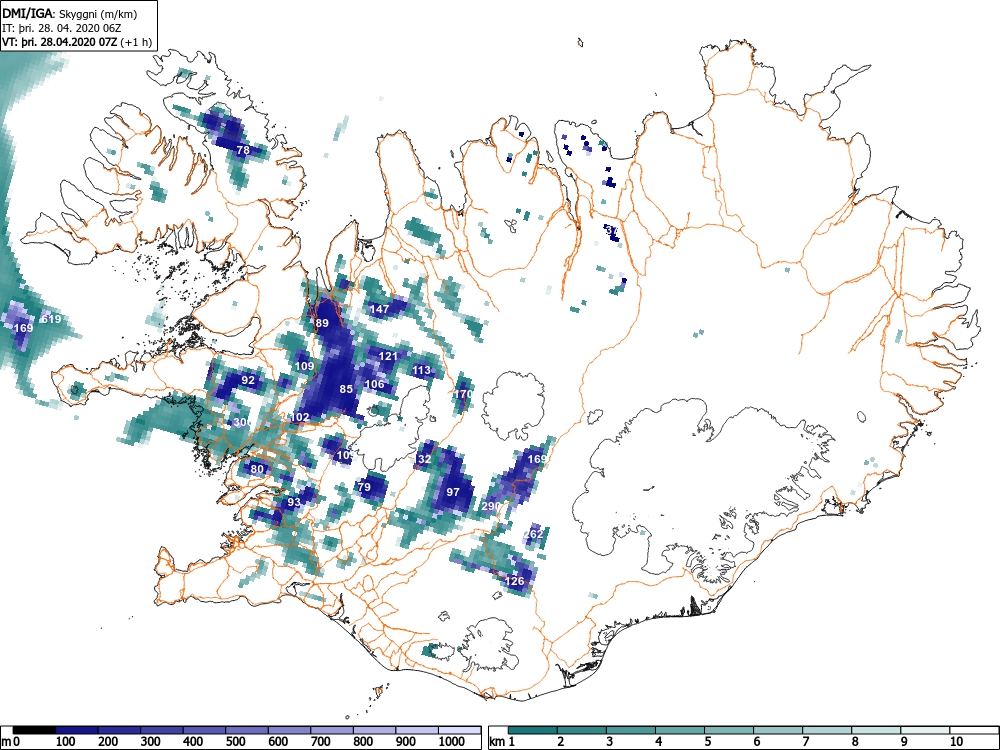Select the 80 visibility value
Image resolution: width=1000 pixels, height=750 pixels.
[x=257, y=469]
